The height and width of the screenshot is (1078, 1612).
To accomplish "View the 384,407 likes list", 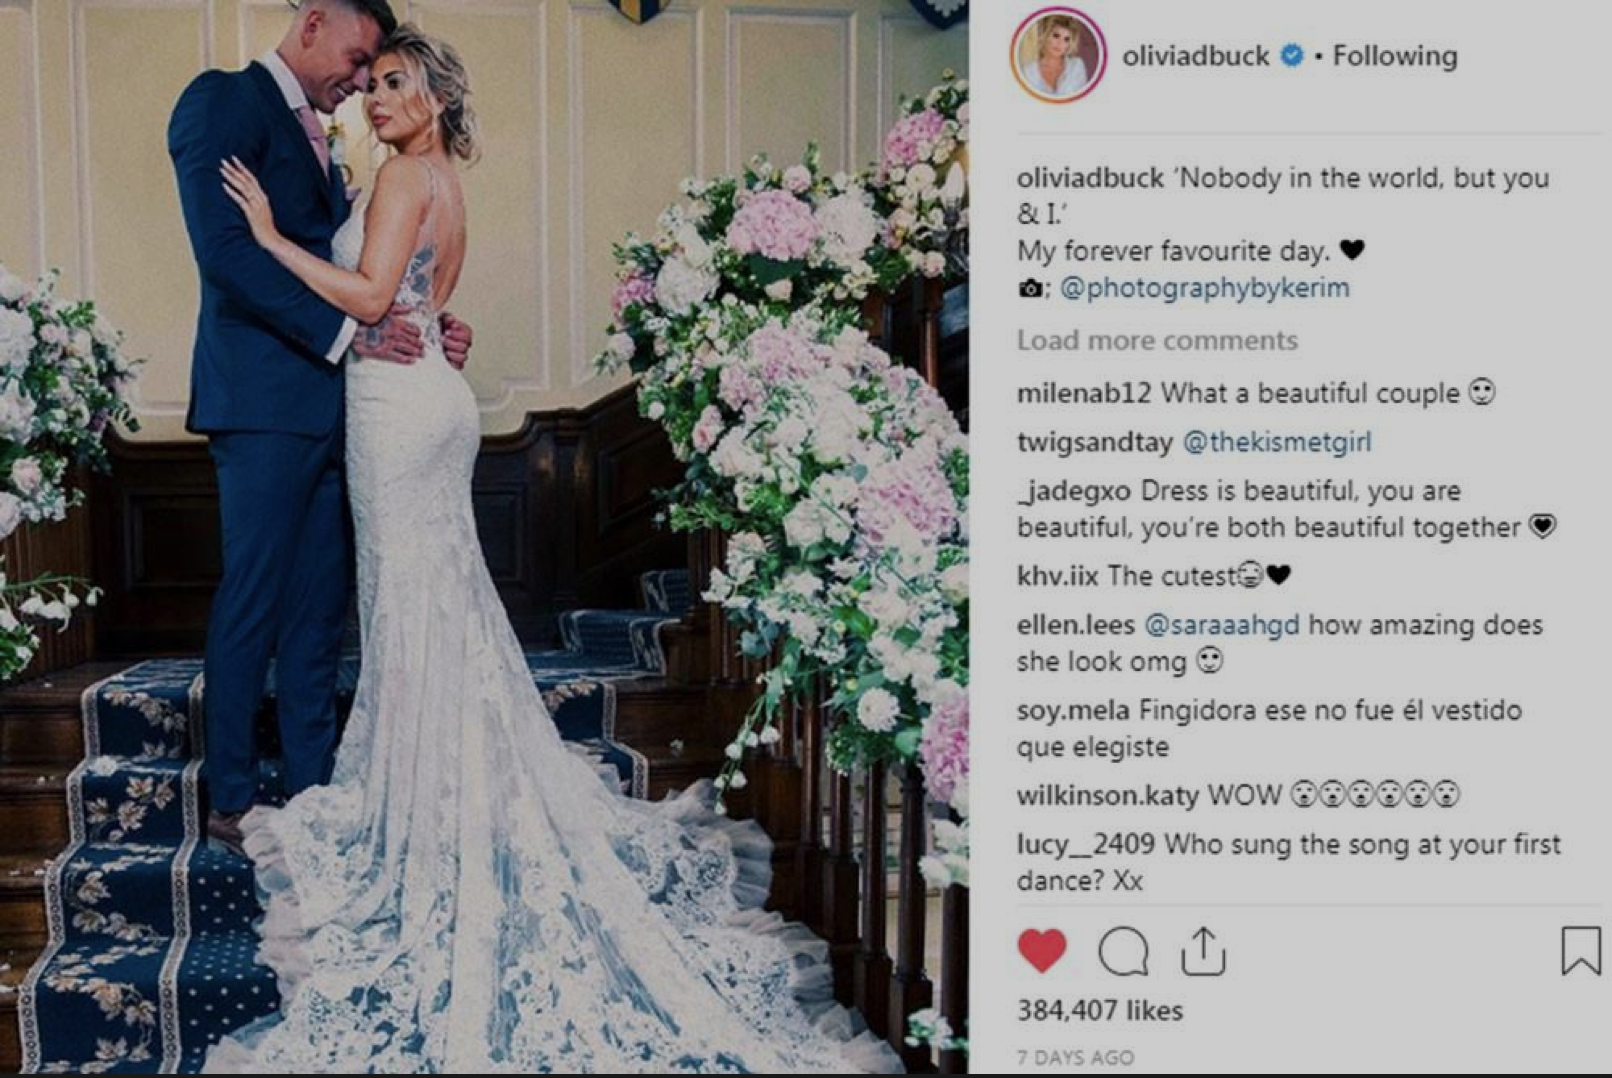I will coord(1100,1010).
